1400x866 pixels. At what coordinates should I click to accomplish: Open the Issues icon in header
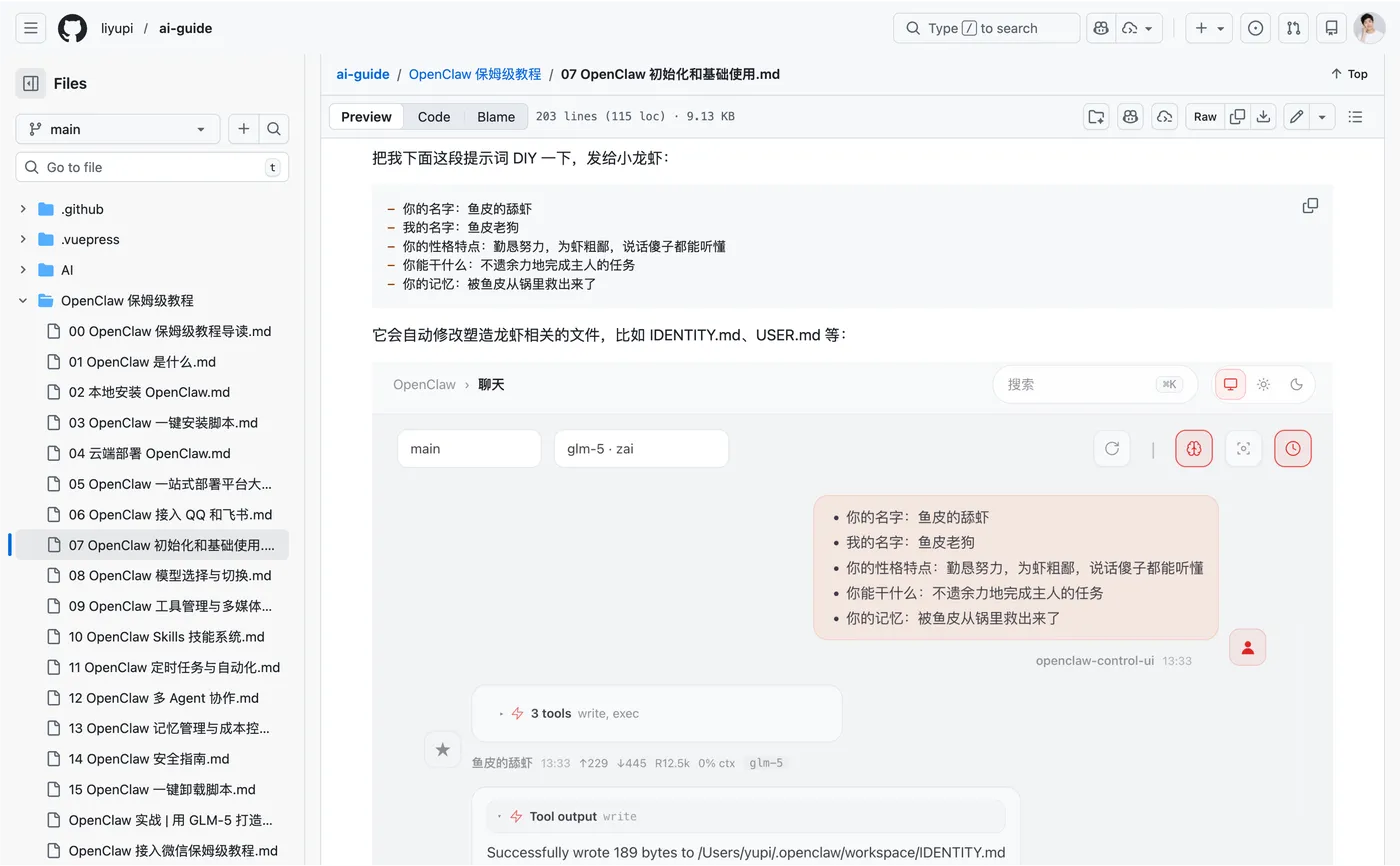[1256, 28]
